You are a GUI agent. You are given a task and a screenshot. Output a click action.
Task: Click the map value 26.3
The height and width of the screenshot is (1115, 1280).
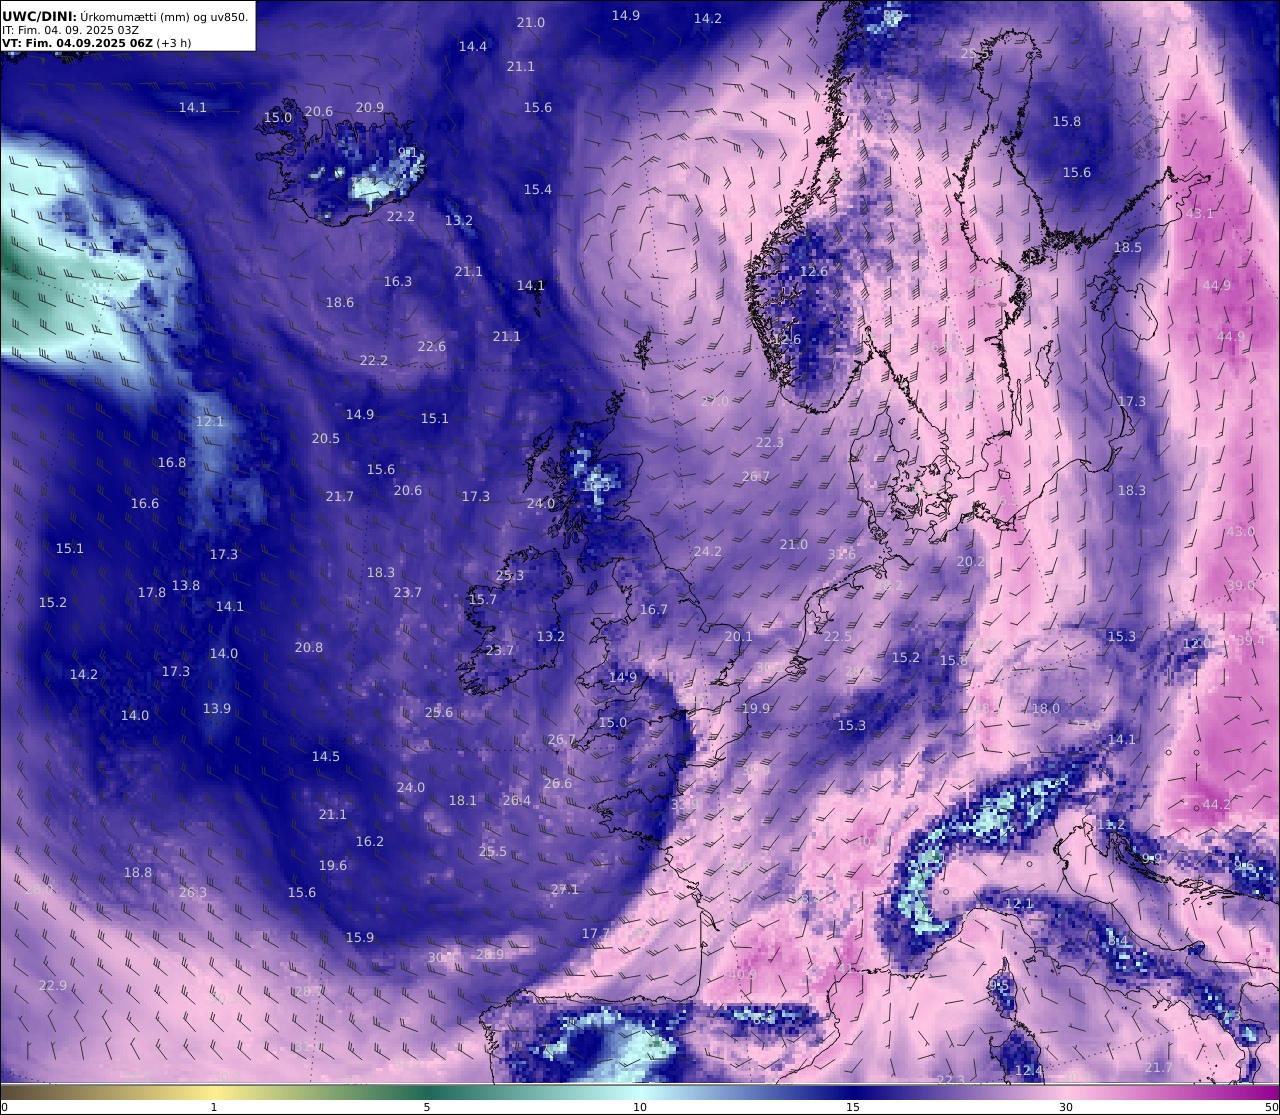coord(193,893)
